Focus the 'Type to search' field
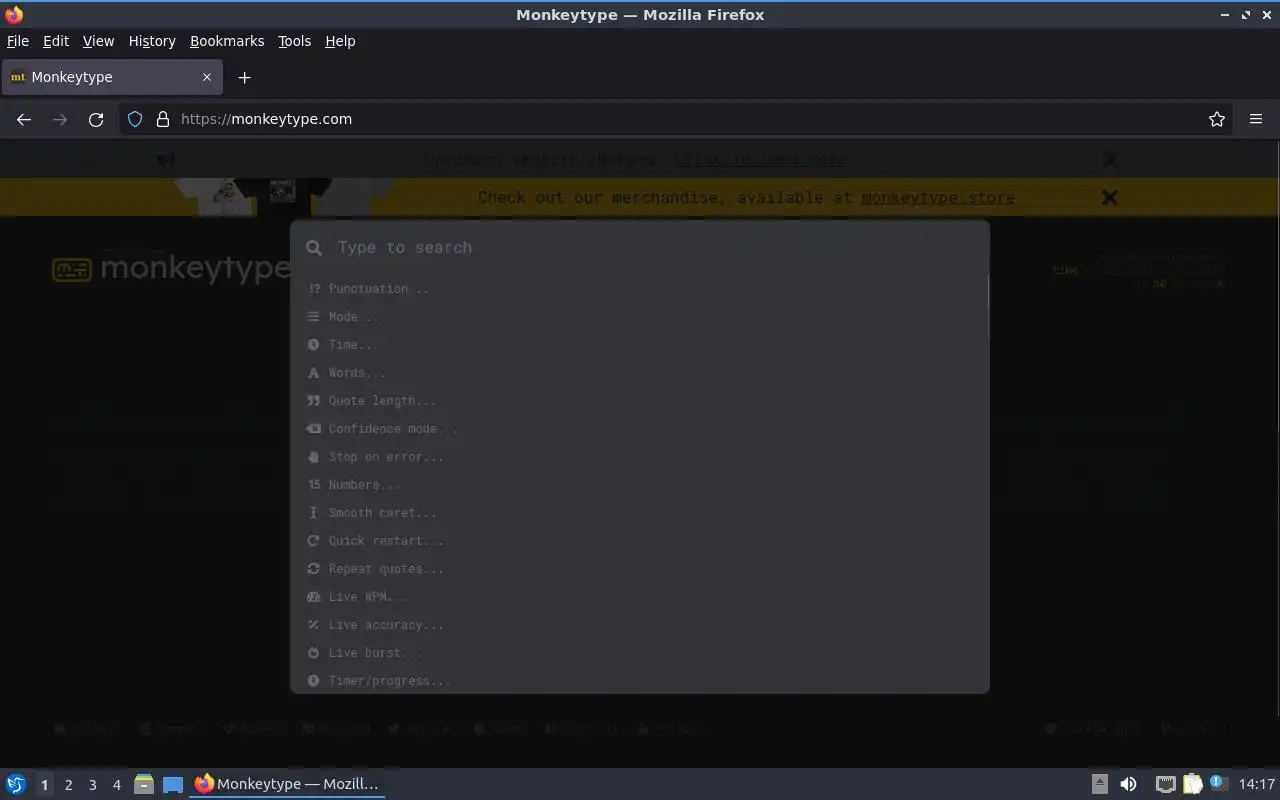The width and height of the screenshot is (1280, 800). [640, 247]
